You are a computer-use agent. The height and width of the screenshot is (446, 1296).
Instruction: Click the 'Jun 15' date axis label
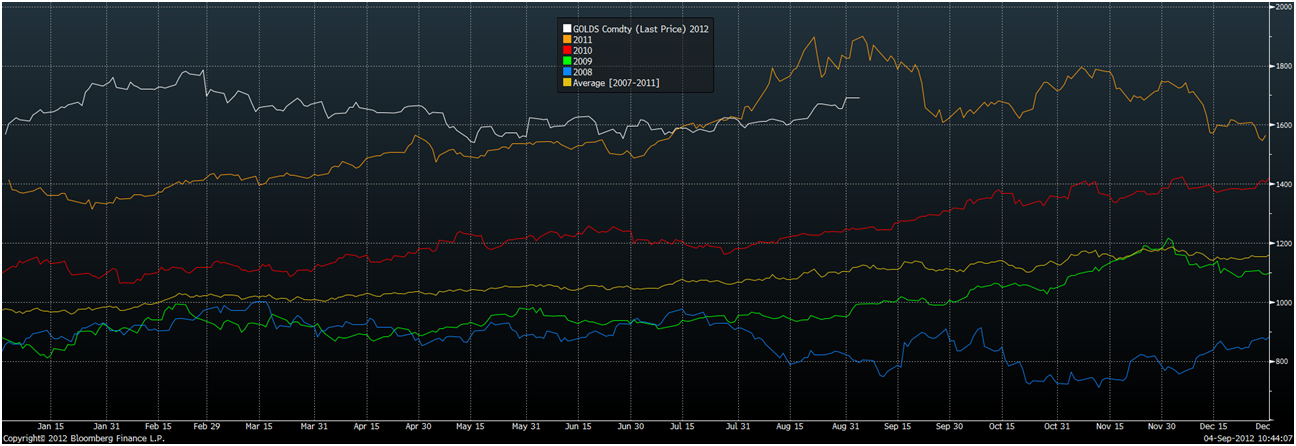click(578, 426)
